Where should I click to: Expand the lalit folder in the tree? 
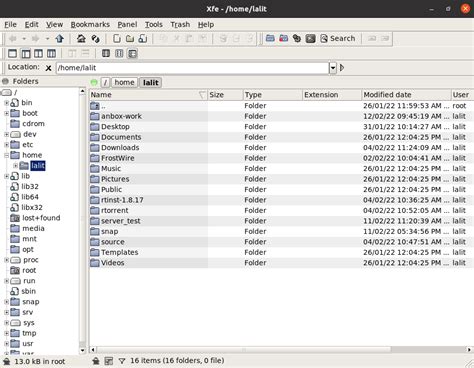click(15, 166)
